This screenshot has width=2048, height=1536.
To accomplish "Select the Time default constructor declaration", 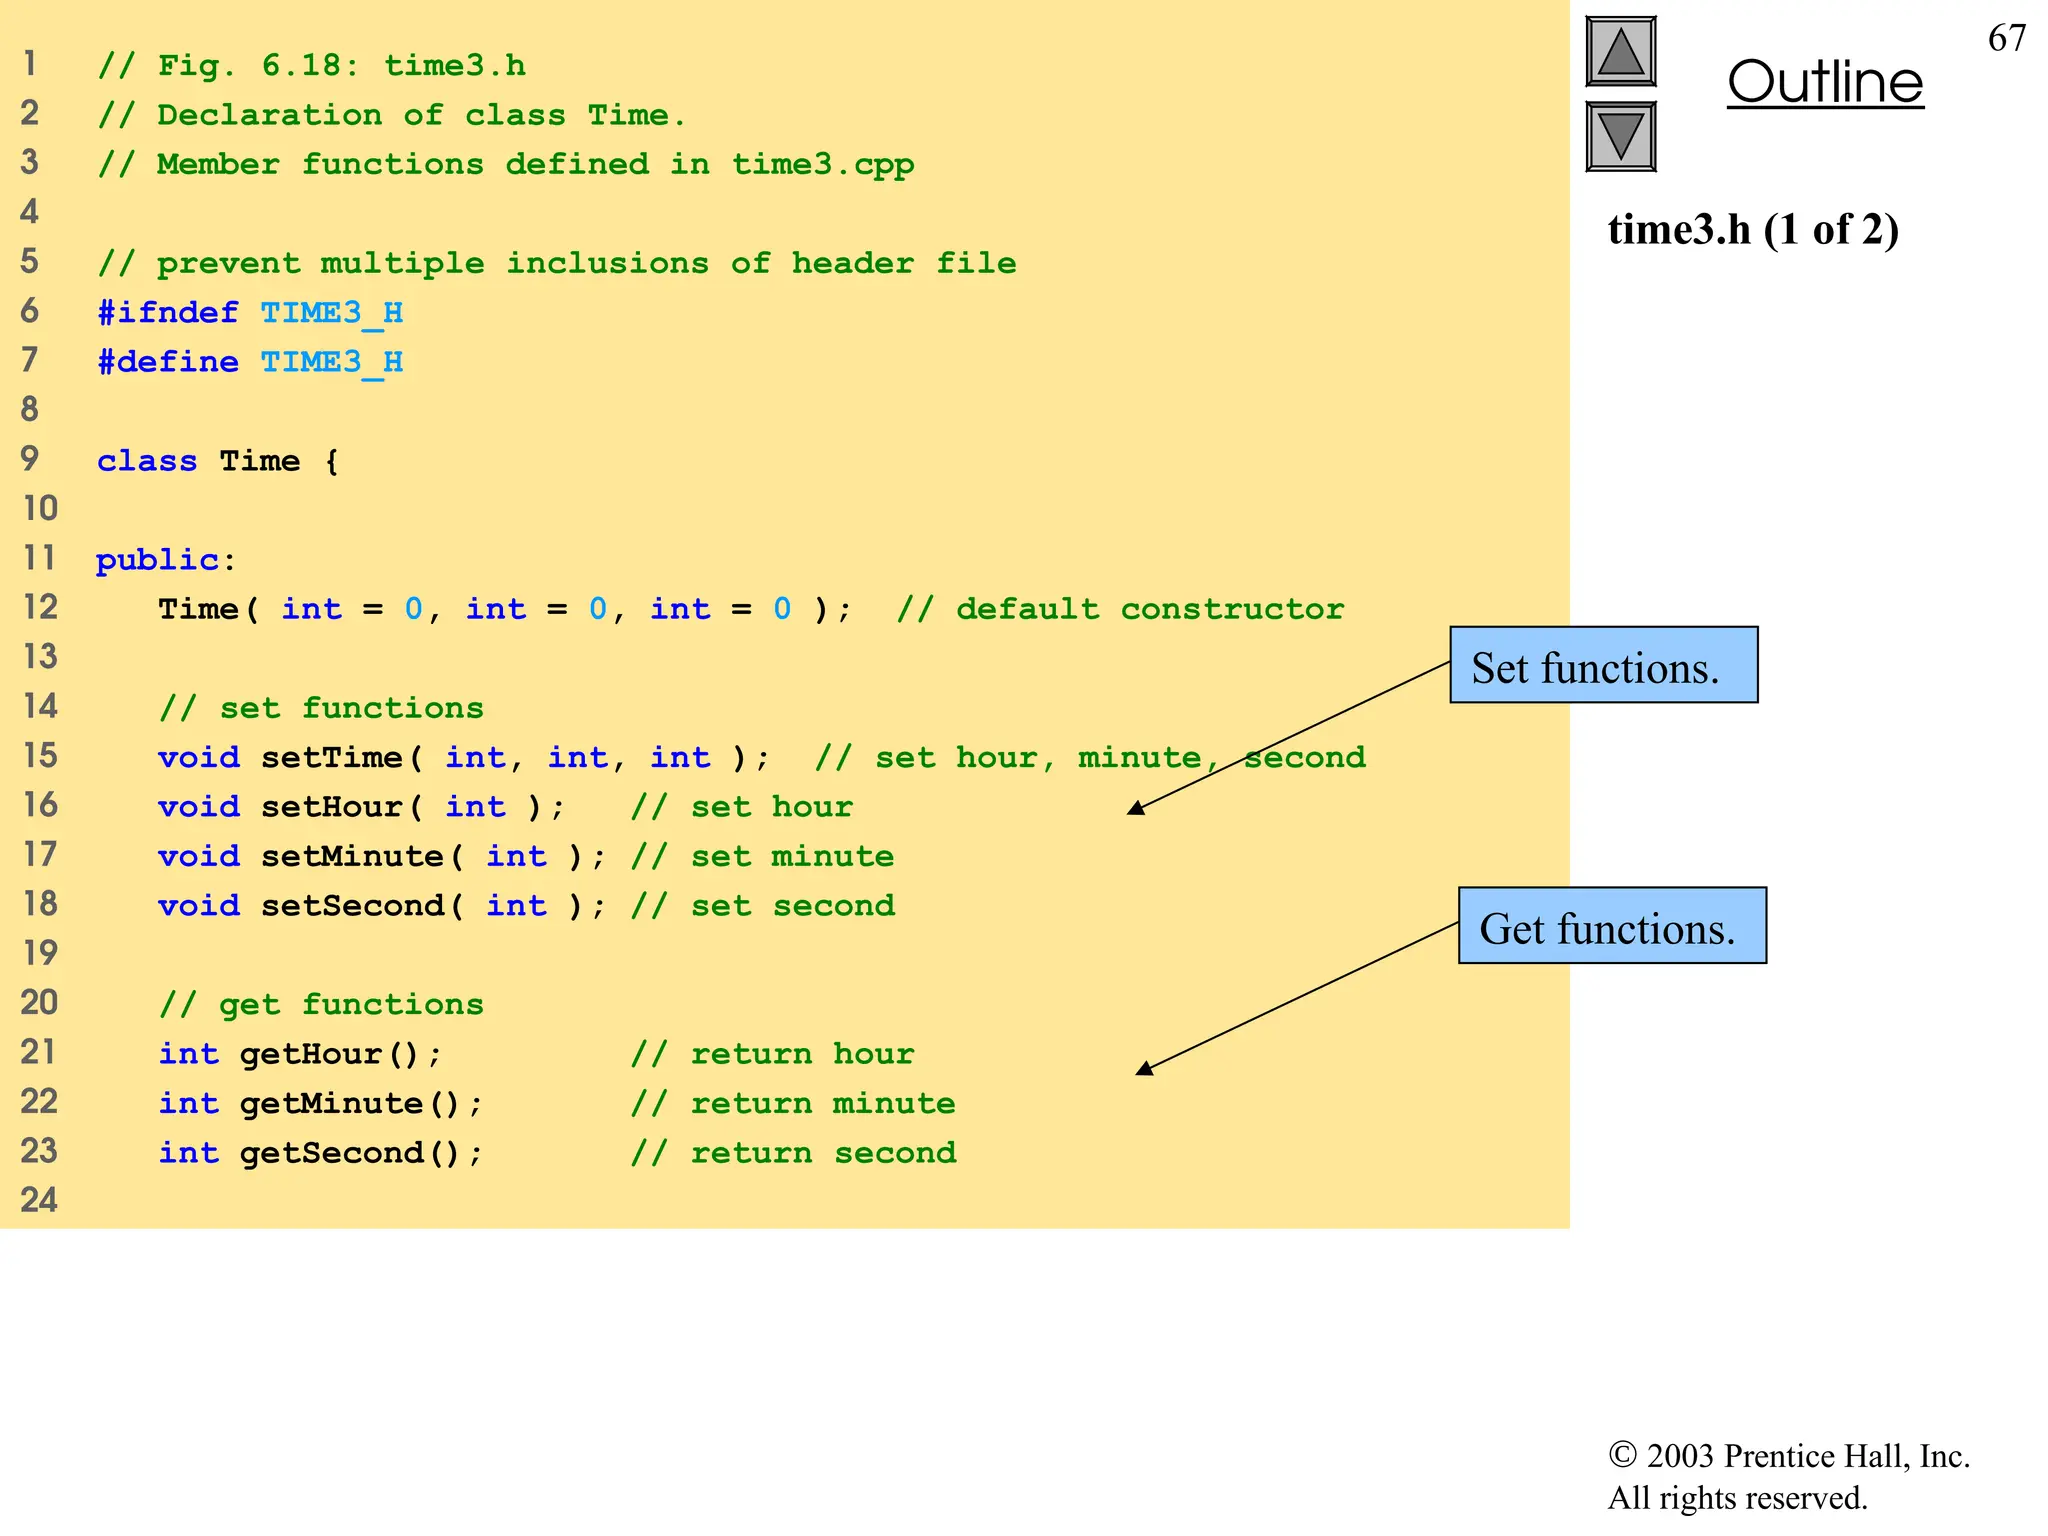I will point(505,609).
